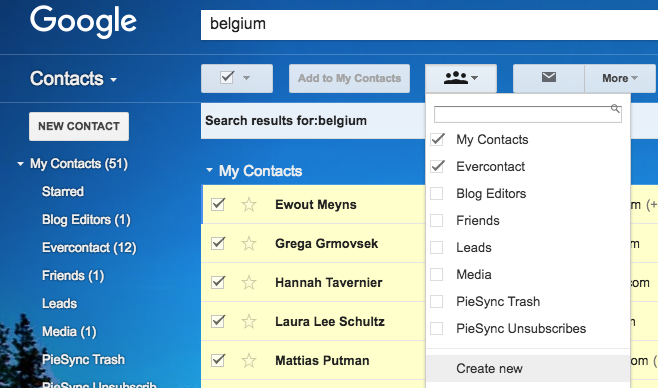658x388 pixels.
Task: Click the Google logo
Action: click(83, 22)
